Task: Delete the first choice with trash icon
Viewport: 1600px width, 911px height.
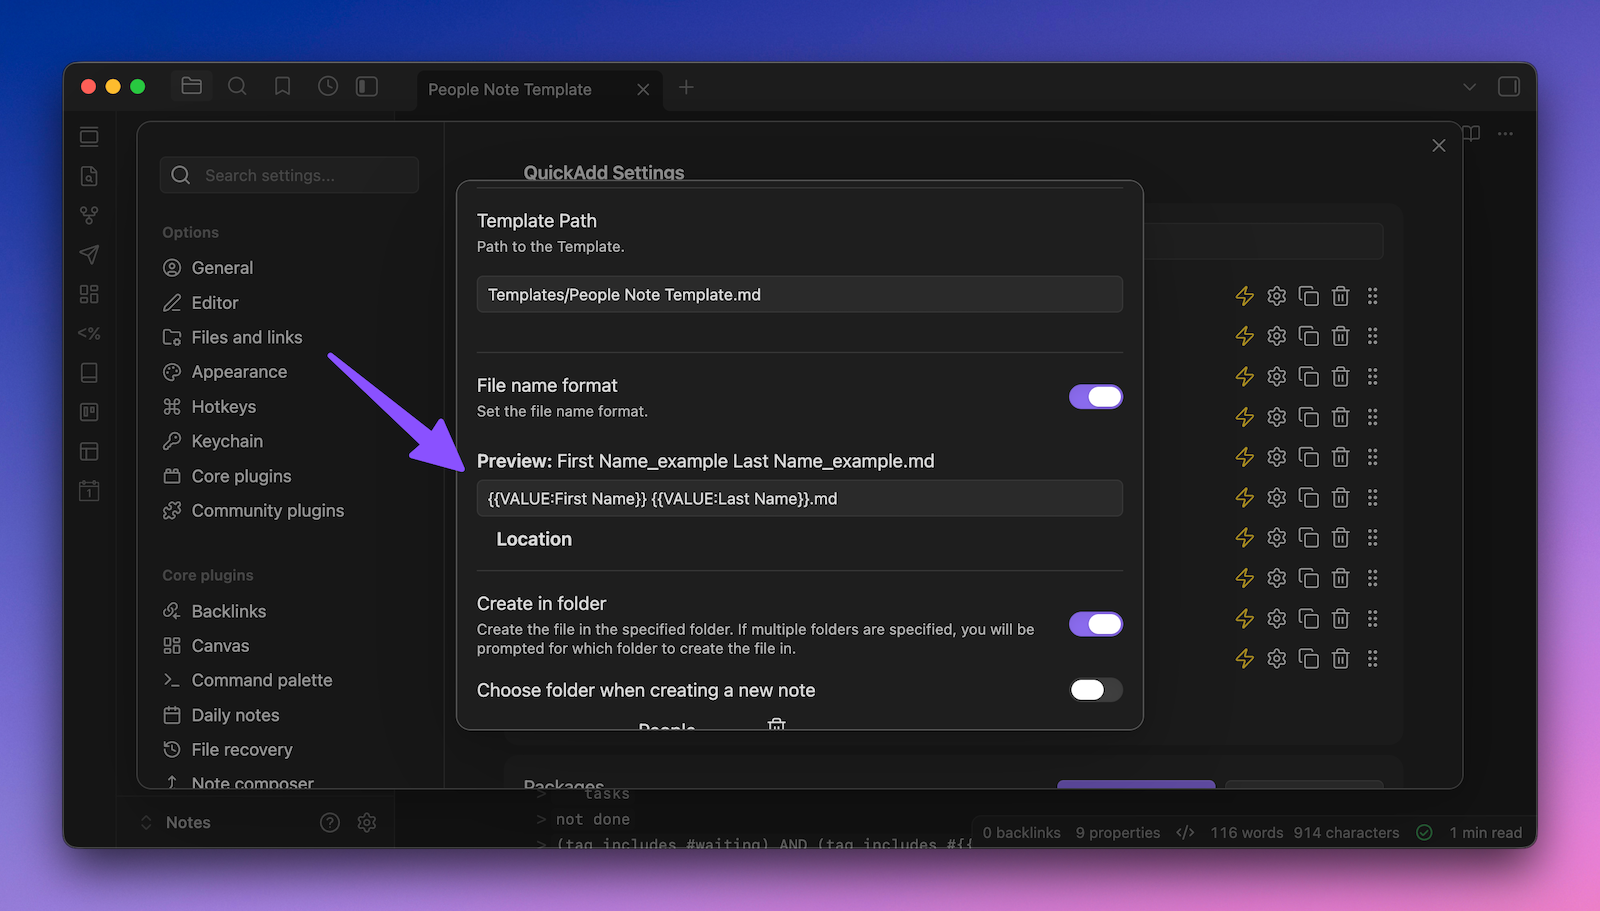Action: [x=1340, y=296]
